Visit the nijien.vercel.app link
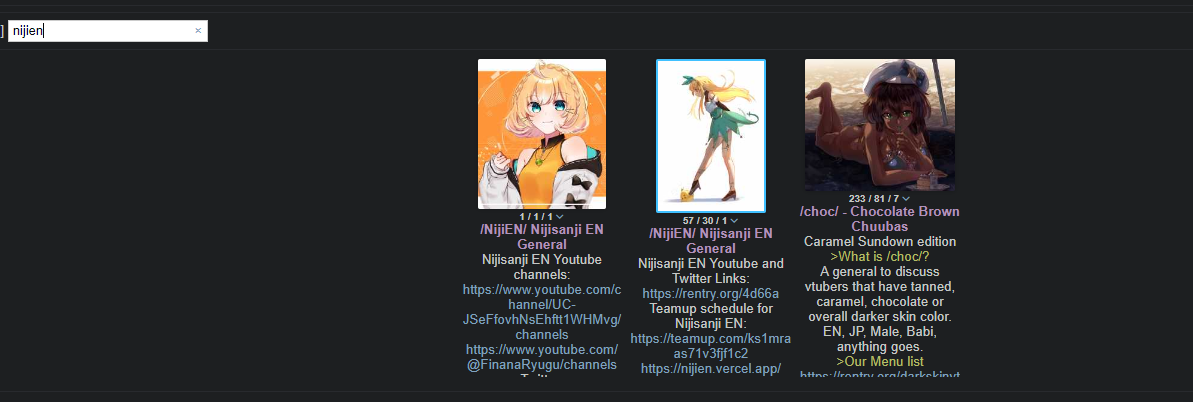Viewport: 1193px width, 402px height. pos(711,368)
